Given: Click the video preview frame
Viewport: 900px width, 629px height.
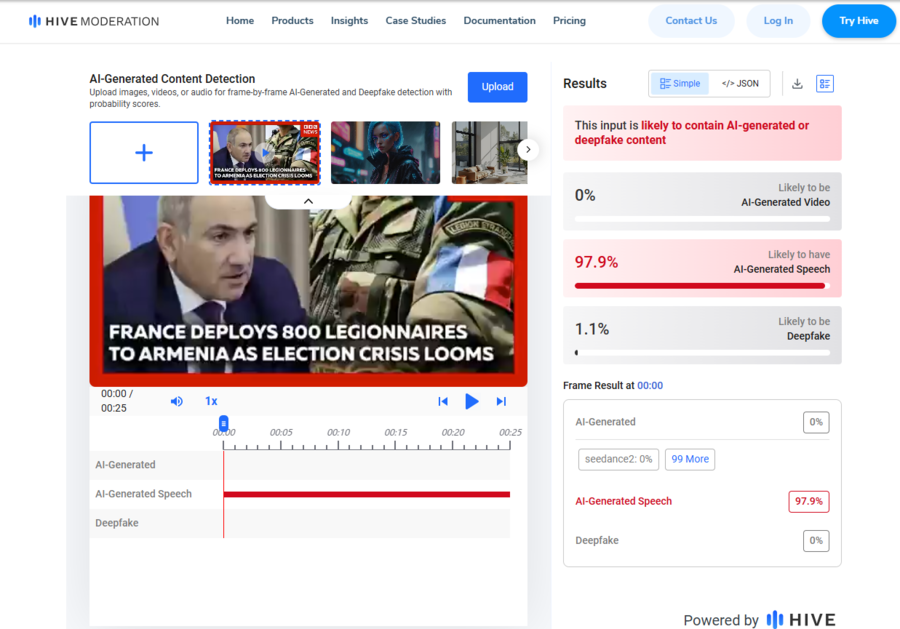Looking at the screenshot, I should click(x=308, y=290).
